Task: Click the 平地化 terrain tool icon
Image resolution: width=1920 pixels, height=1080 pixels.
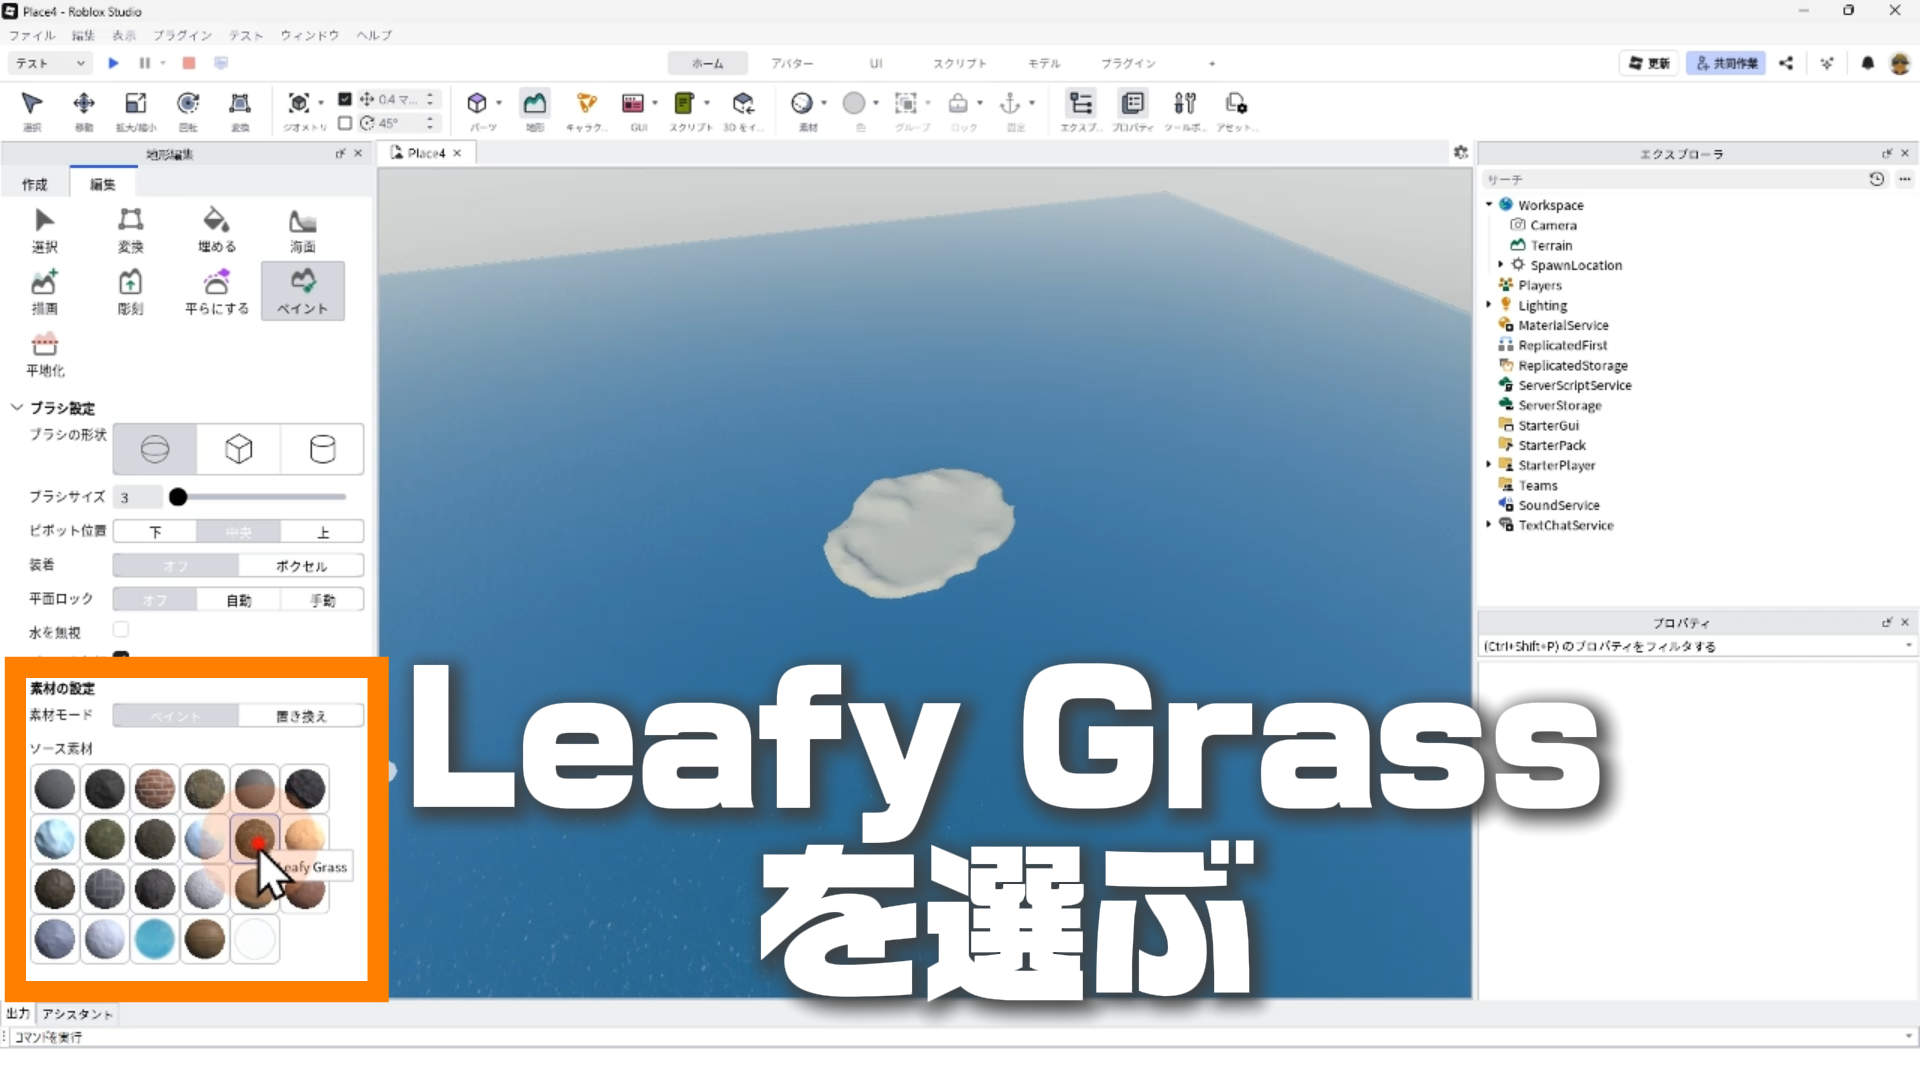Action: click(x=44, y=353)
